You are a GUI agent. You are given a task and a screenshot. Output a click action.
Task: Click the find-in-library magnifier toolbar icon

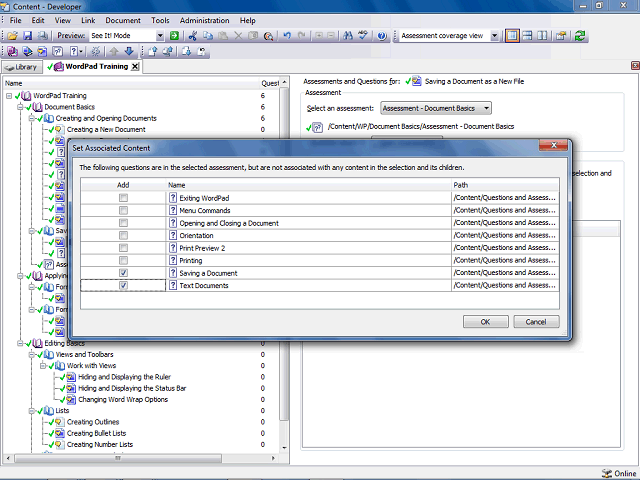268,36
